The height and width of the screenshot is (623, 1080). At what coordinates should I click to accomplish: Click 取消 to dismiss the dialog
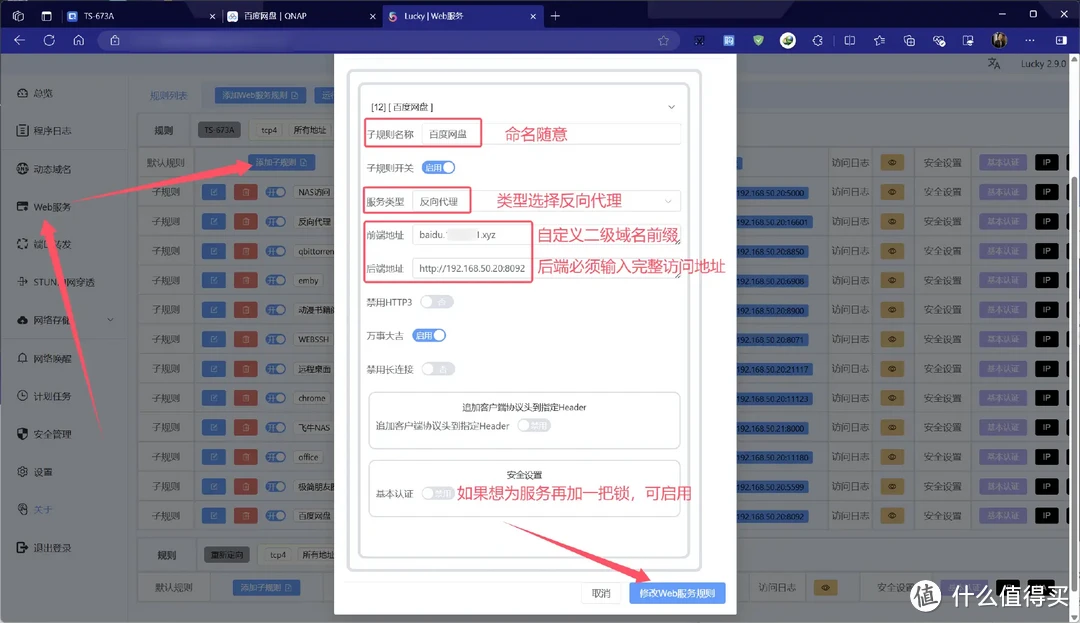pos(600,592)
